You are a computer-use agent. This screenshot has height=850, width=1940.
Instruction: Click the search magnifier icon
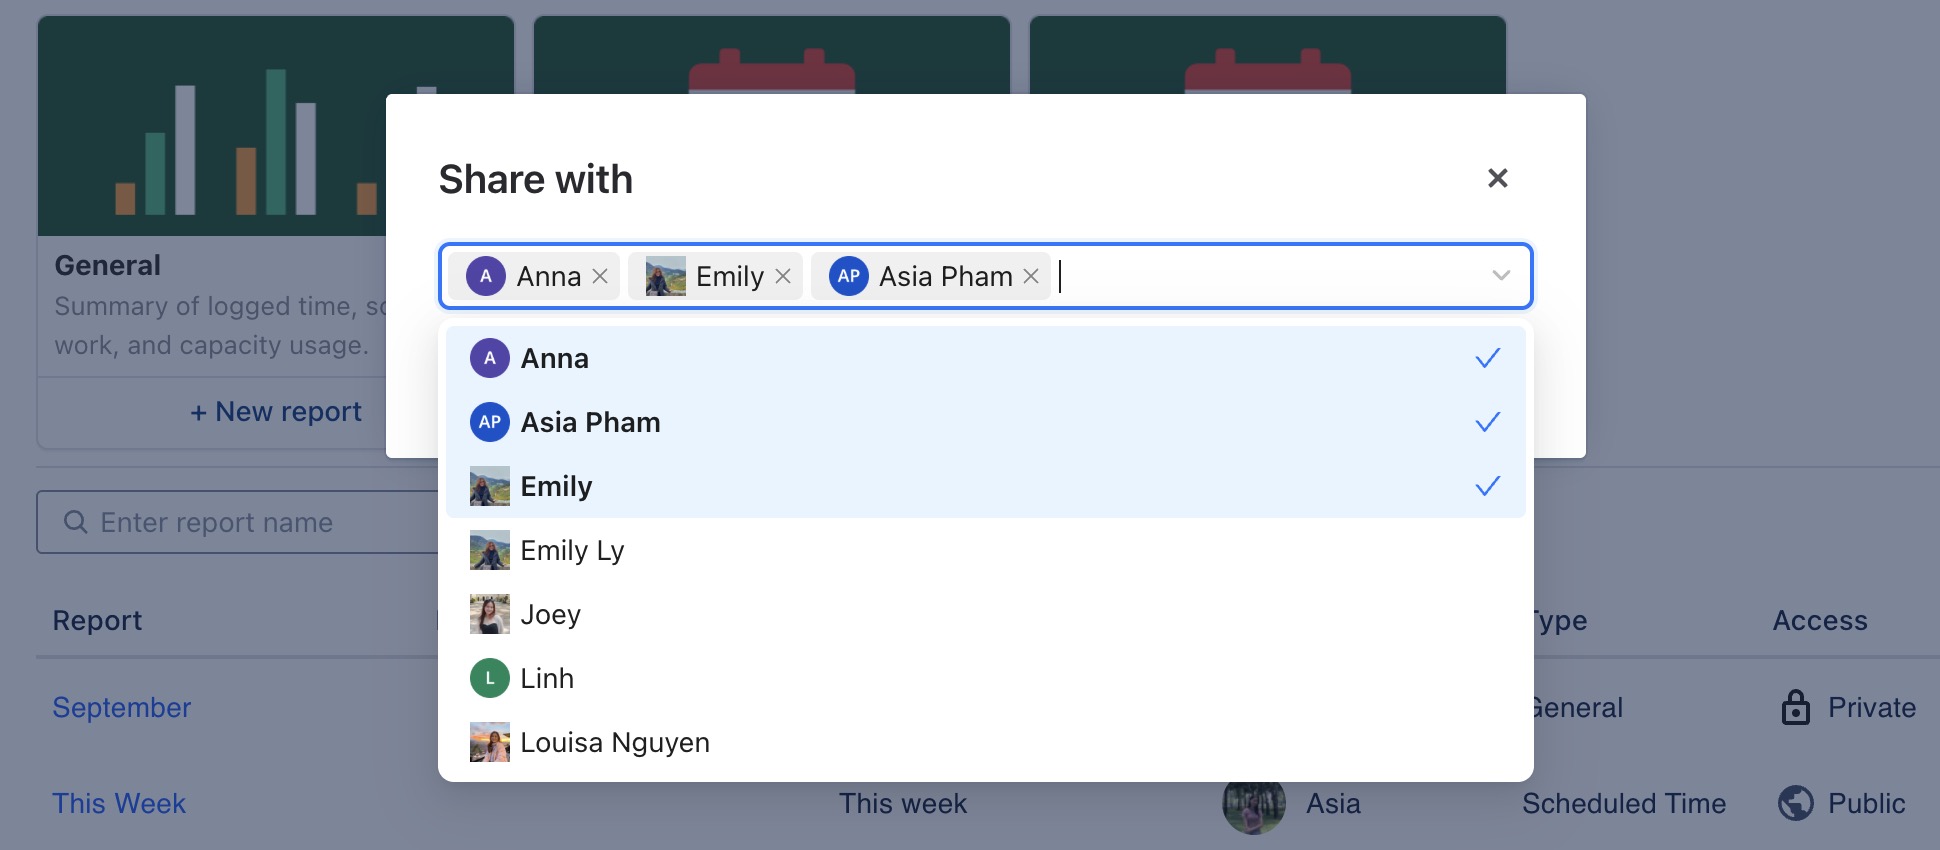pyautogui.click(x=76, y=522)
